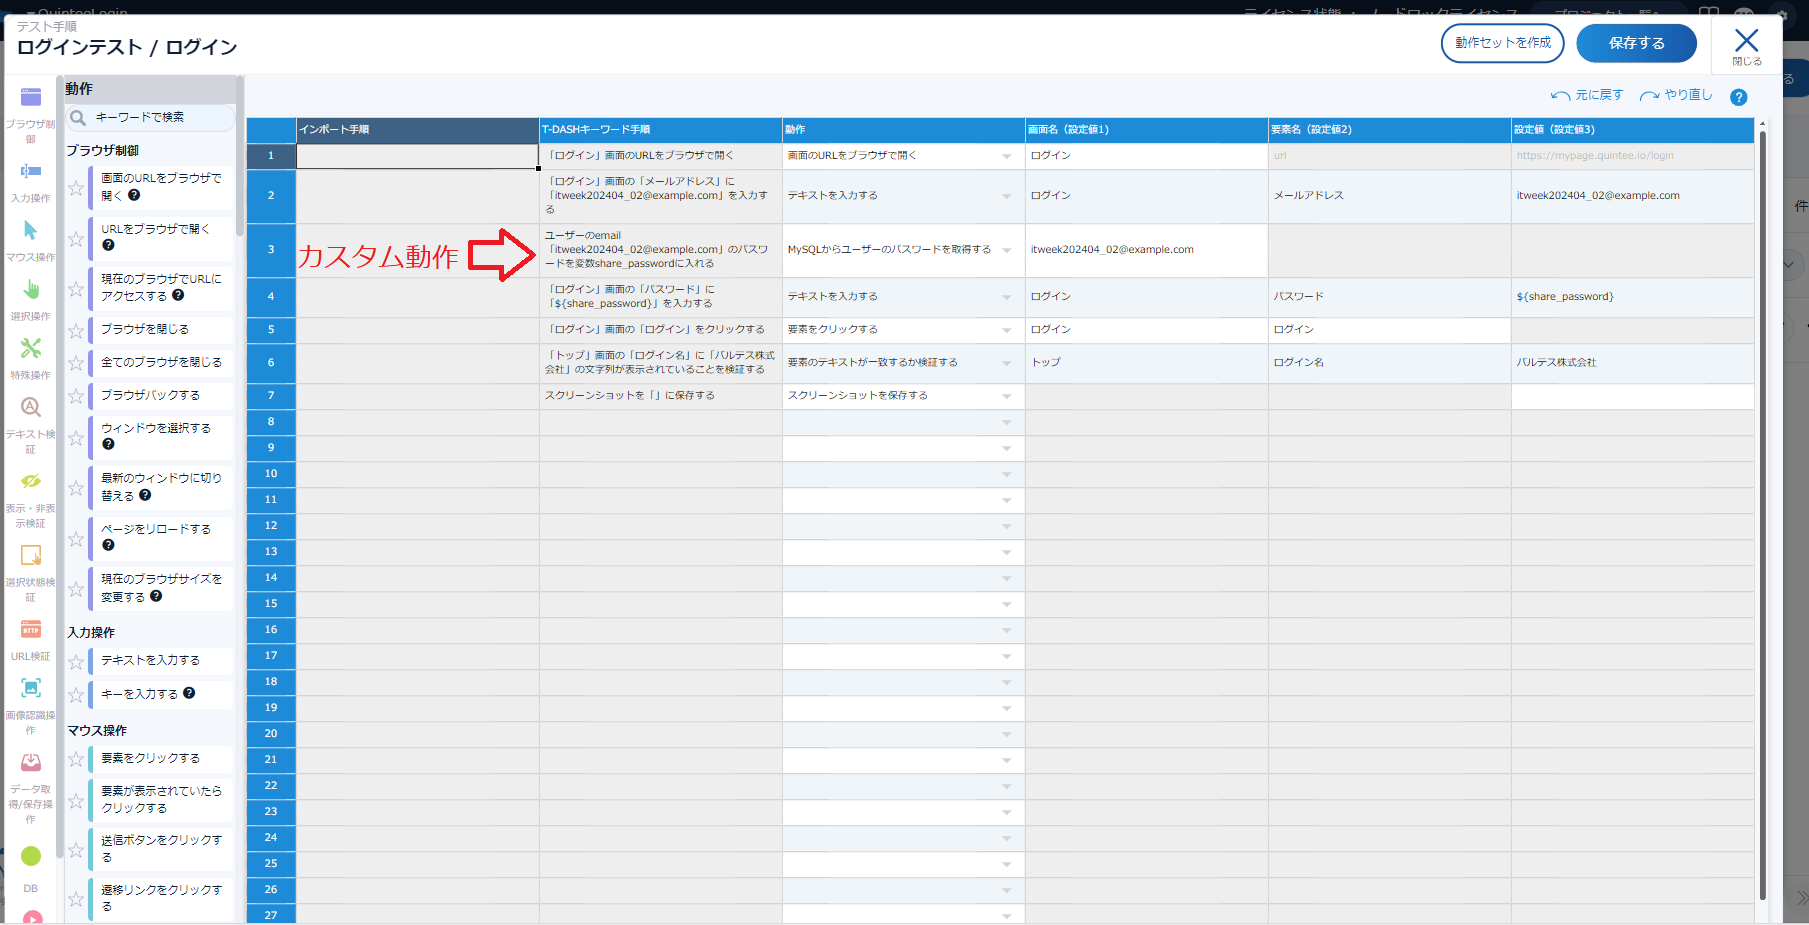Image resolution: width=1809 pixels, height=925 pixels.
Task: Open empty 動作 dropdown in row 8
Action: [x=1007, y=422]
